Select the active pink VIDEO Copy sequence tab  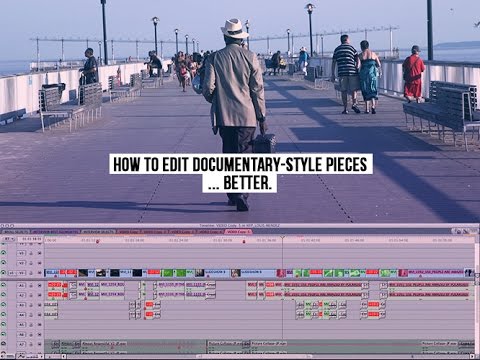click(239, 231)
